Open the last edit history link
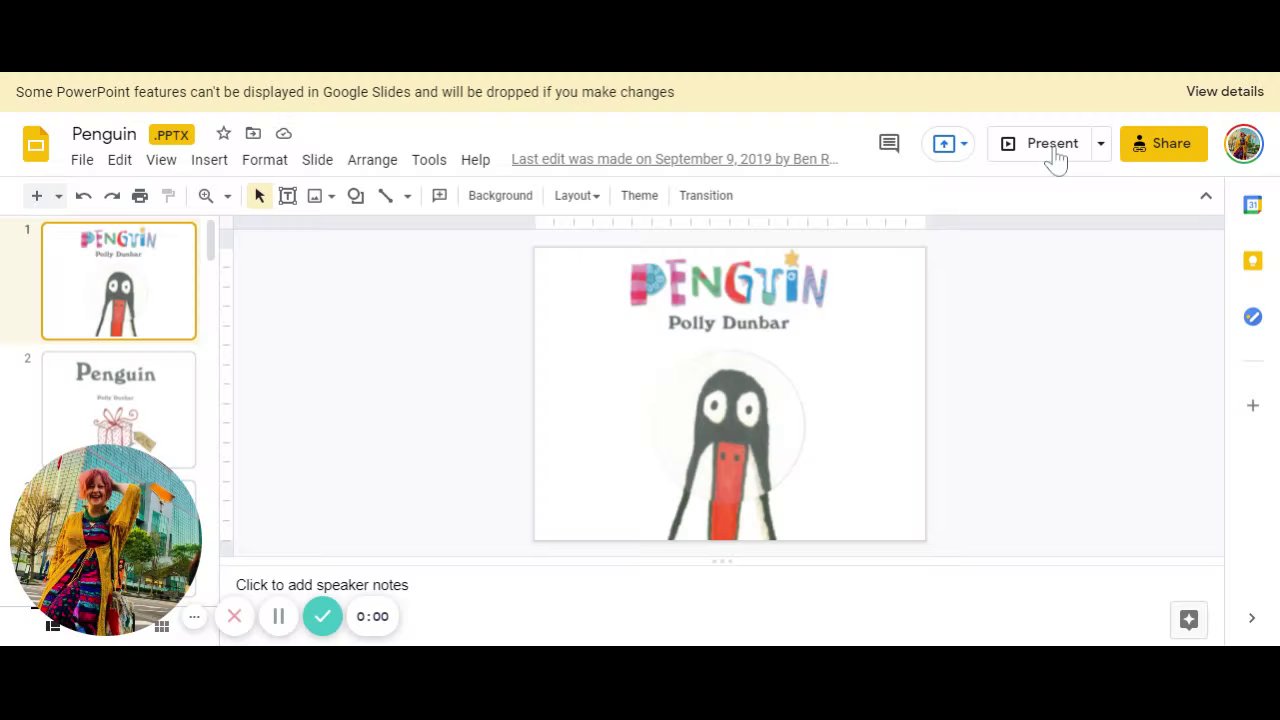The image size is (1280, 720). pyautogui.click(x=675, y=159)
